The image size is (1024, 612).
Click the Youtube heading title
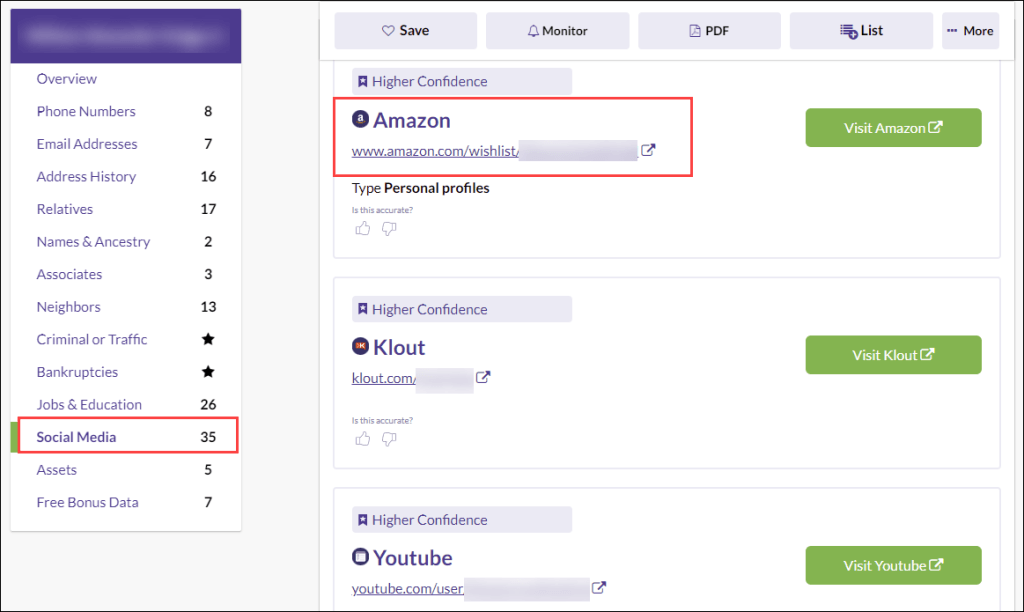(x=413, y=558)
